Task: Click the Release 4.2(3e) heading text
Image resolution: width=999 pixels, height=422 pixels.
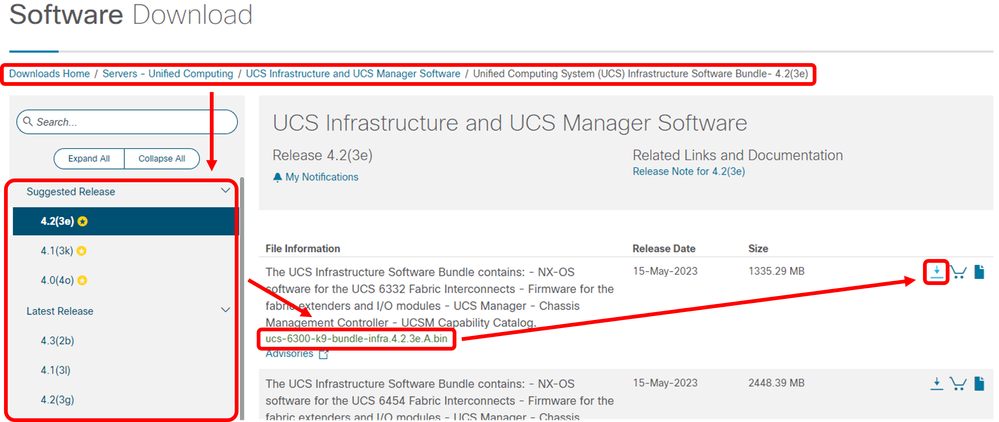Action: pyautogui.click(x=322, y=155)
